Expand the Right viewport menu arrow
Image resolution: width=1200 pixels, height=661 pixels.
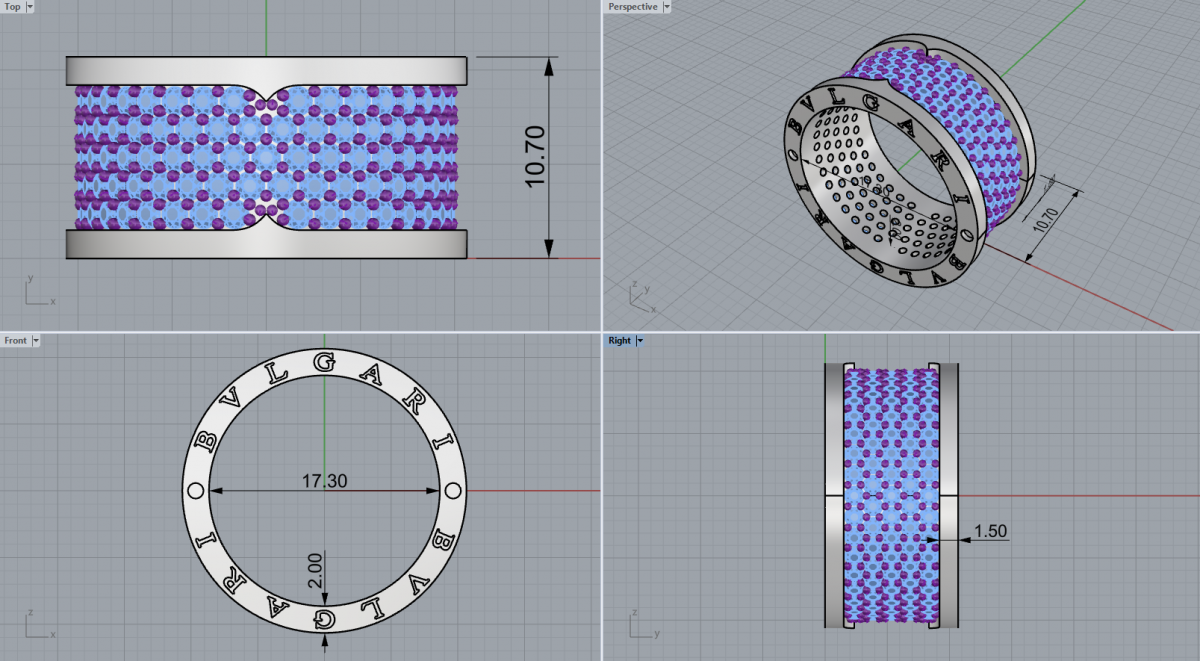click(640, 341)
